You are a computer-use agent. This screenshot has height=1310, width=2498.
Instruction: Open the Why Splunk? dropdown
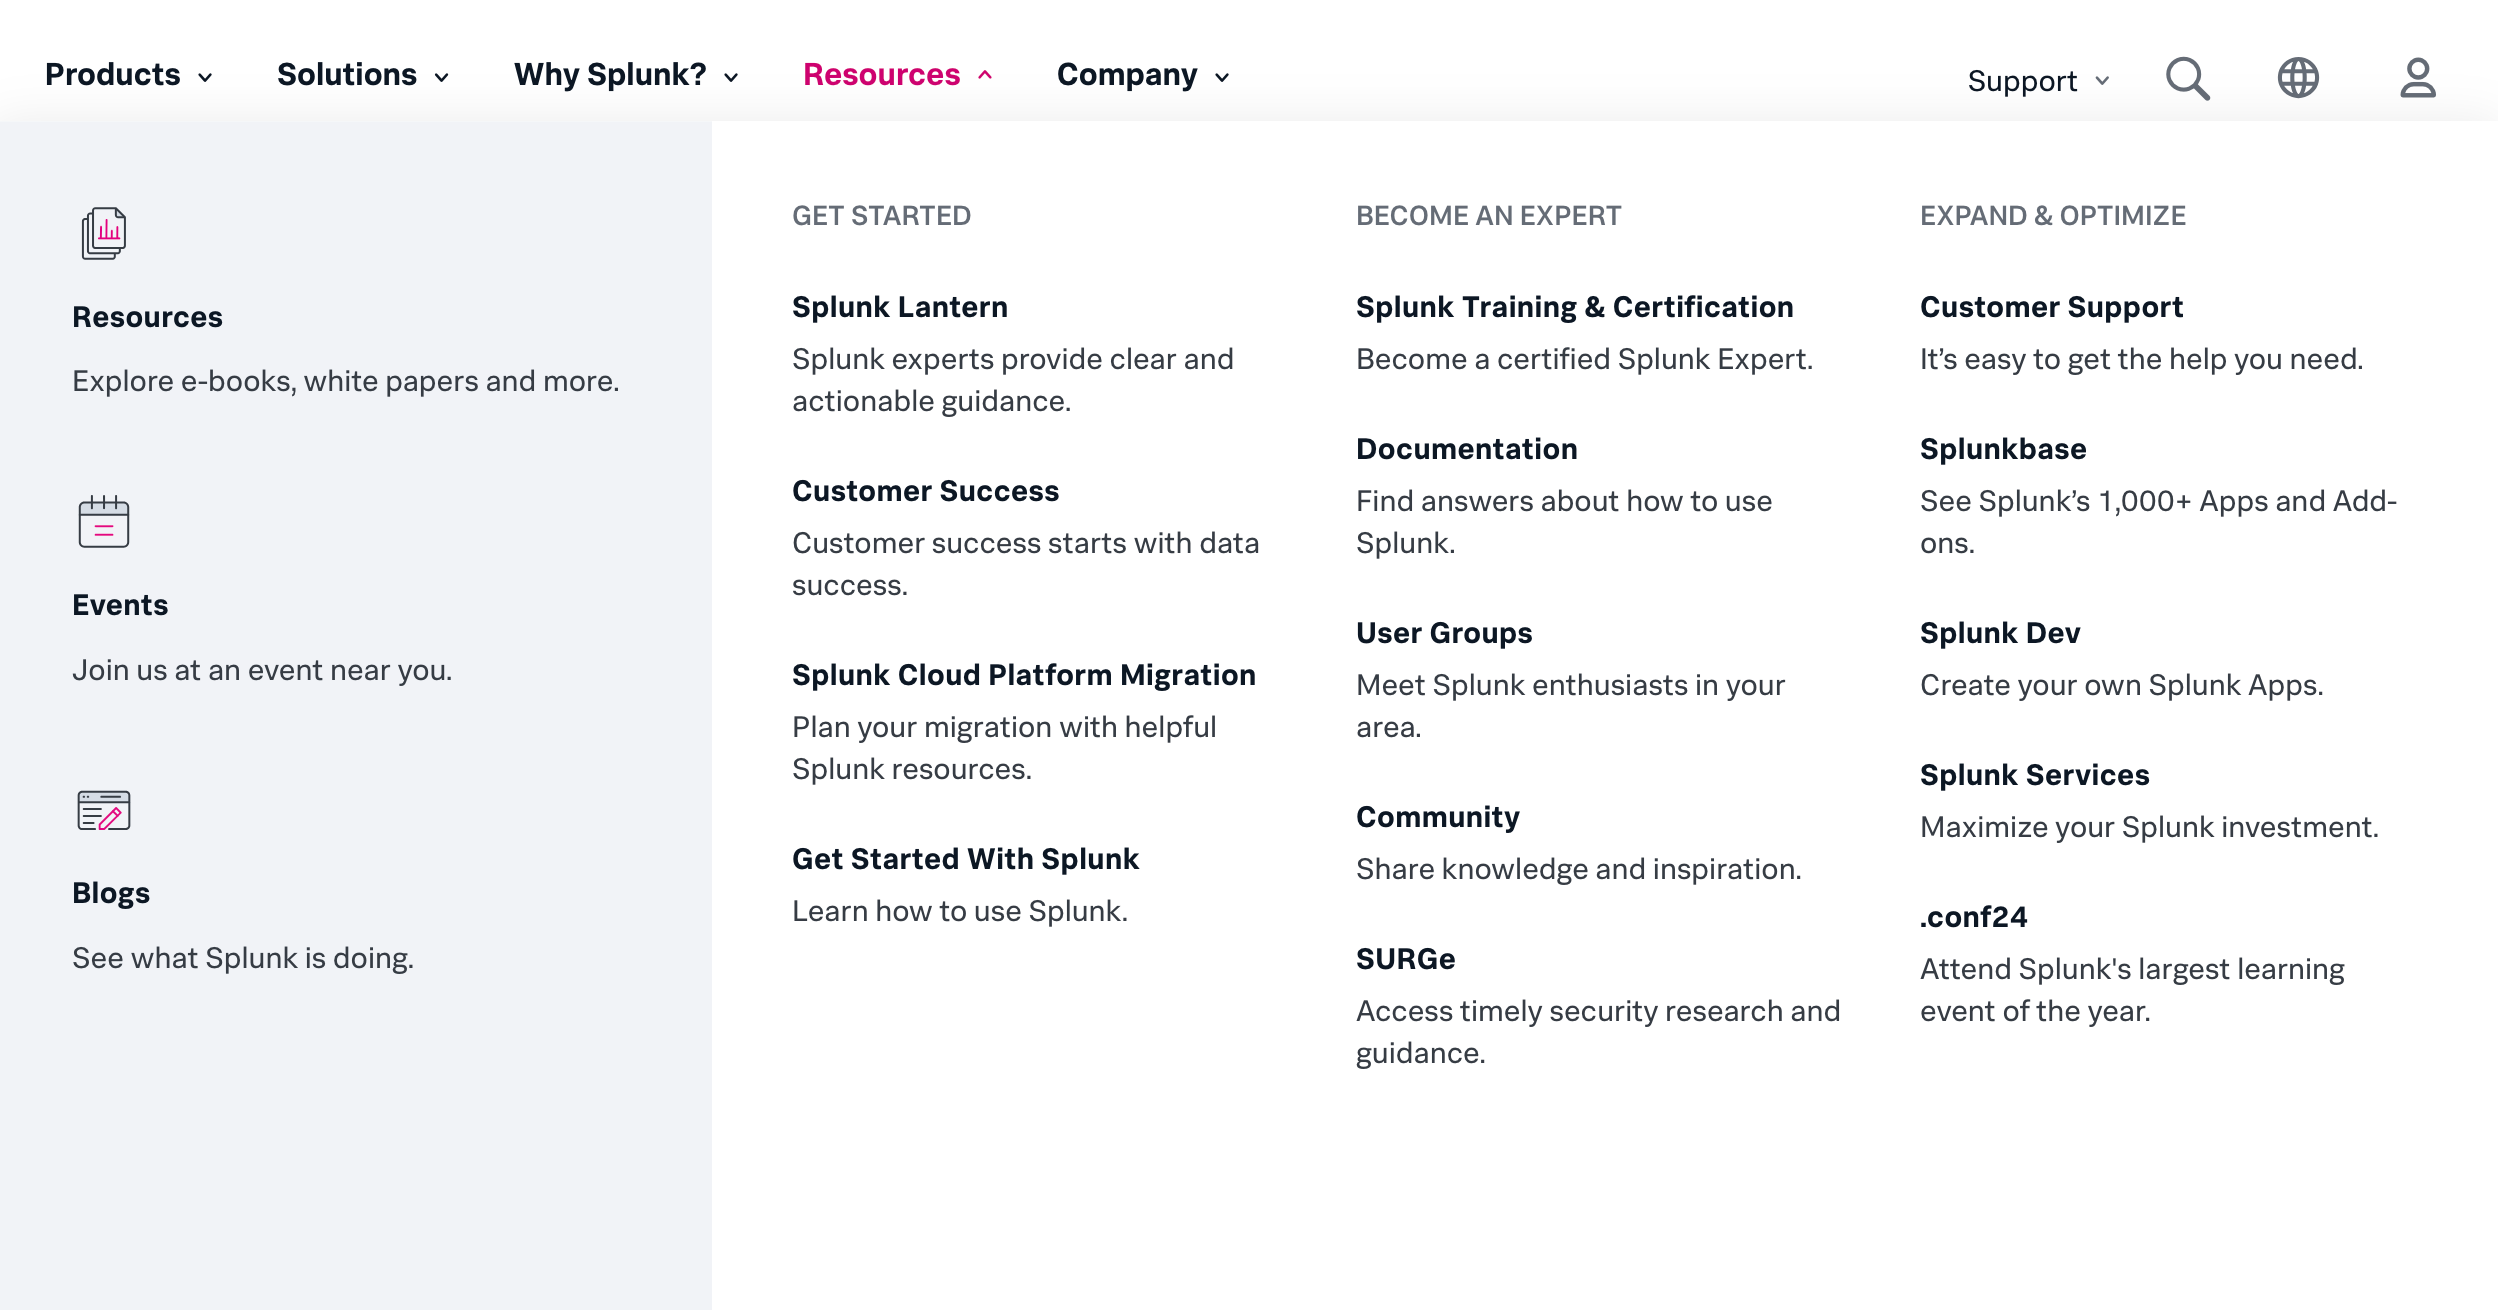click(626, 75)
